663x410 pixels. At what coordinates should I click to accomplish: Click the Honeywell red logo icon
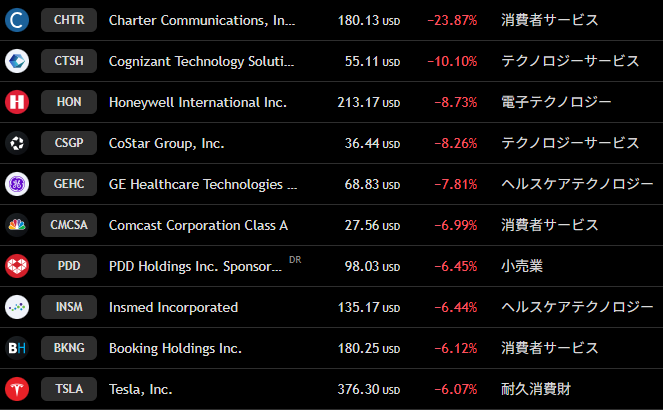click(x=17, y=101)
